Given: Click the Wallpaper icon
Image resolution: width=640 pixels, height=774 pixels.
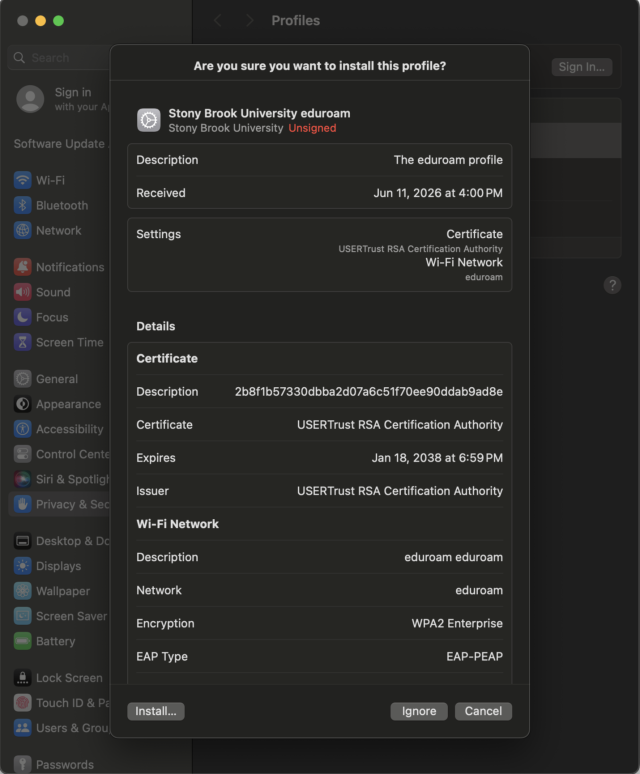Looking at the screenshot, I should tap(22, 591).
